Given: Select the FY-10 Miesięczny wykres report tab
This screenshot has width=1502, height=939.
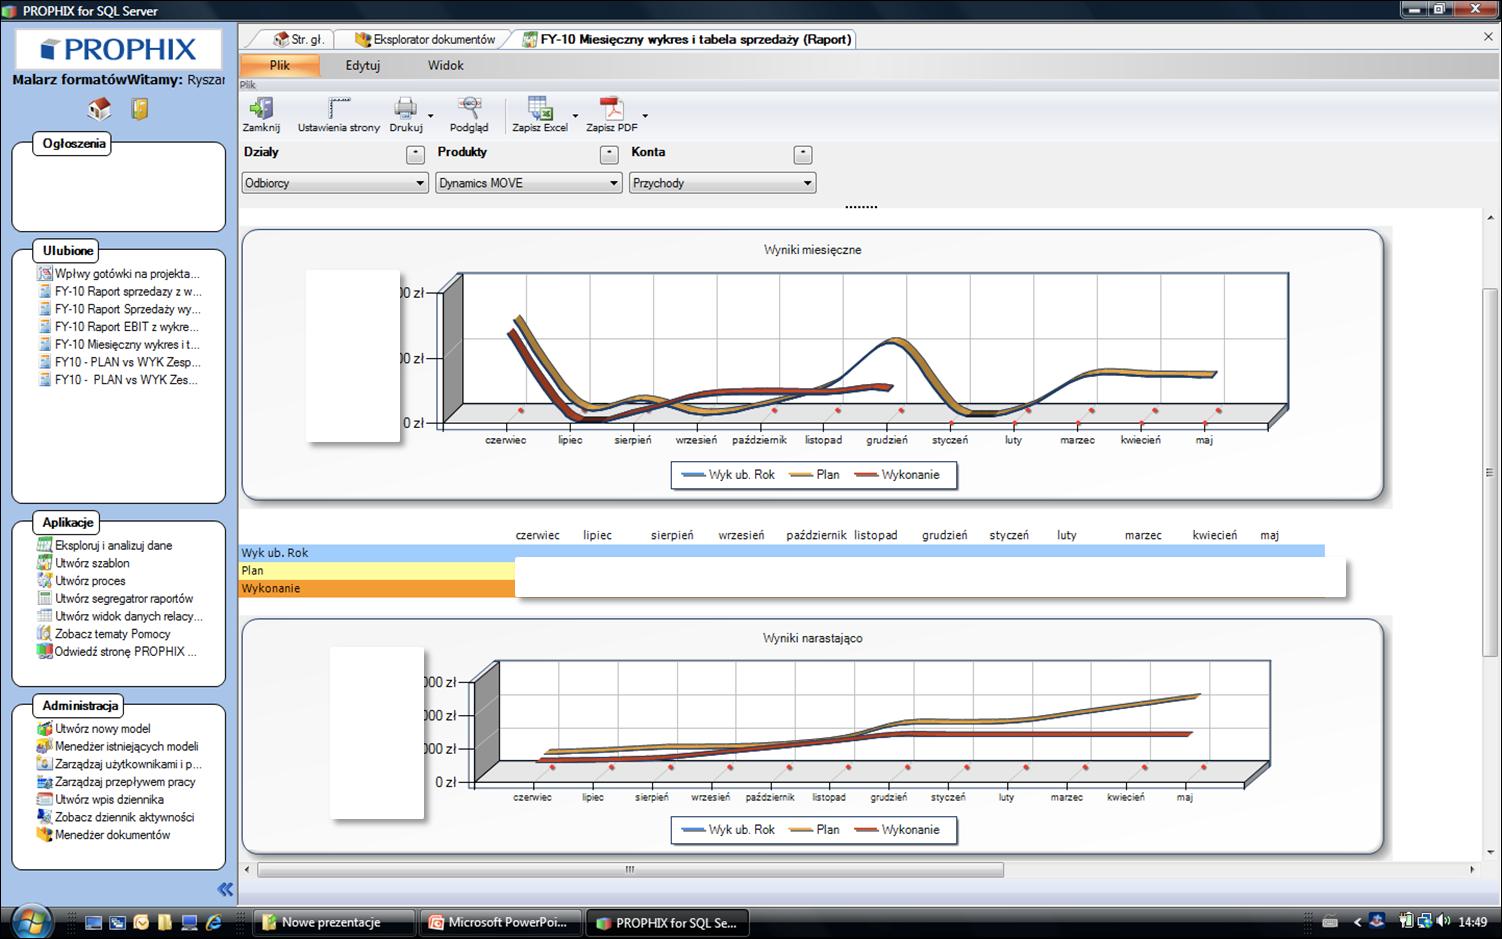Looking at the screenshot, I should pos(687,39).
